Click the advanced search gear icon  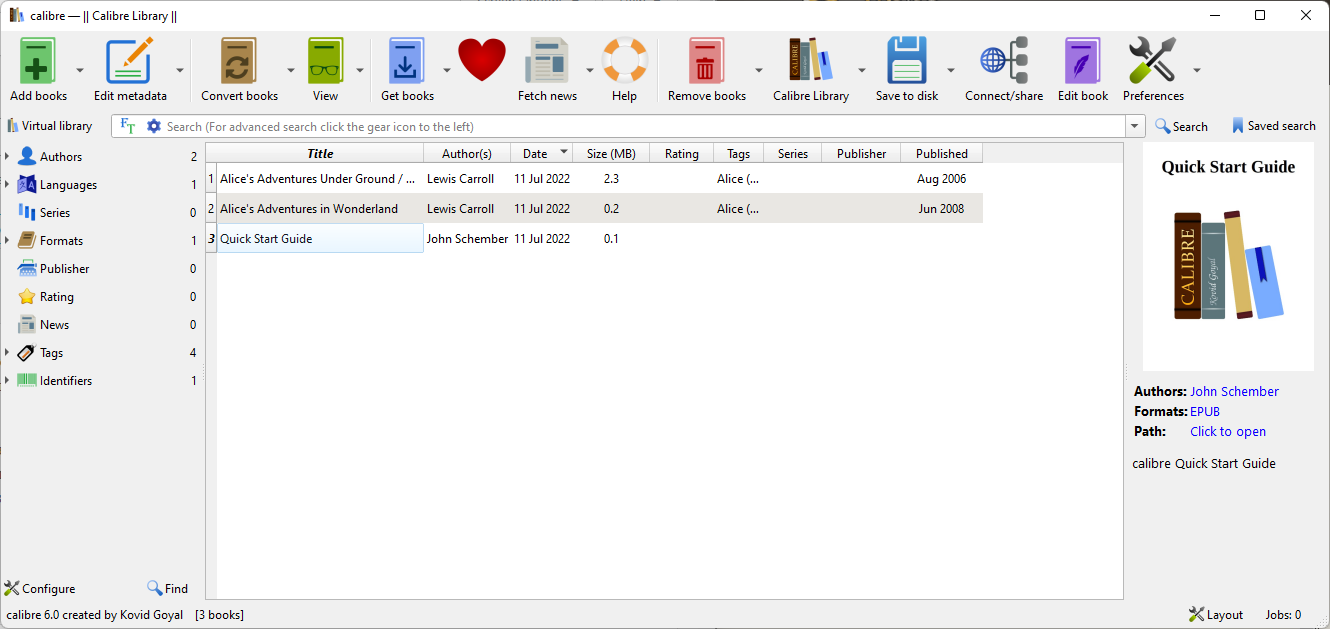coord(153,126)
